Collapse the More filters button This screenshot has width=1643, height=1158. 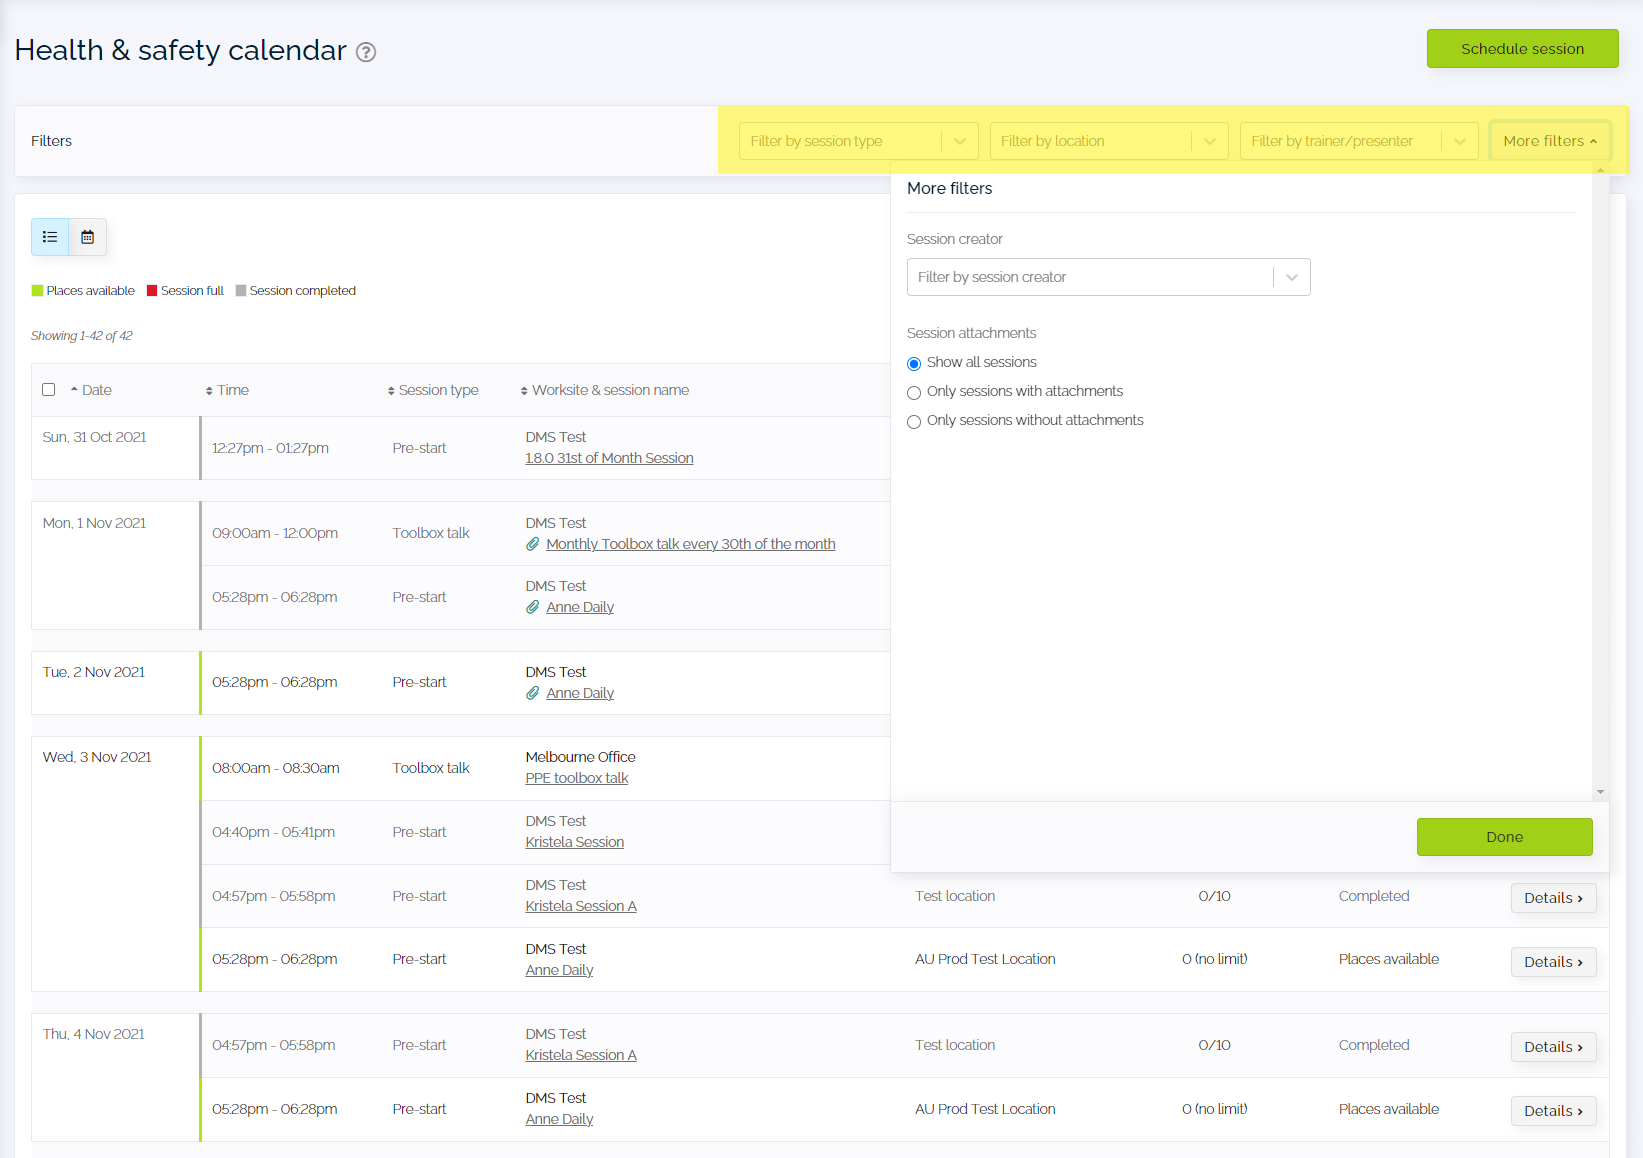1550,141
